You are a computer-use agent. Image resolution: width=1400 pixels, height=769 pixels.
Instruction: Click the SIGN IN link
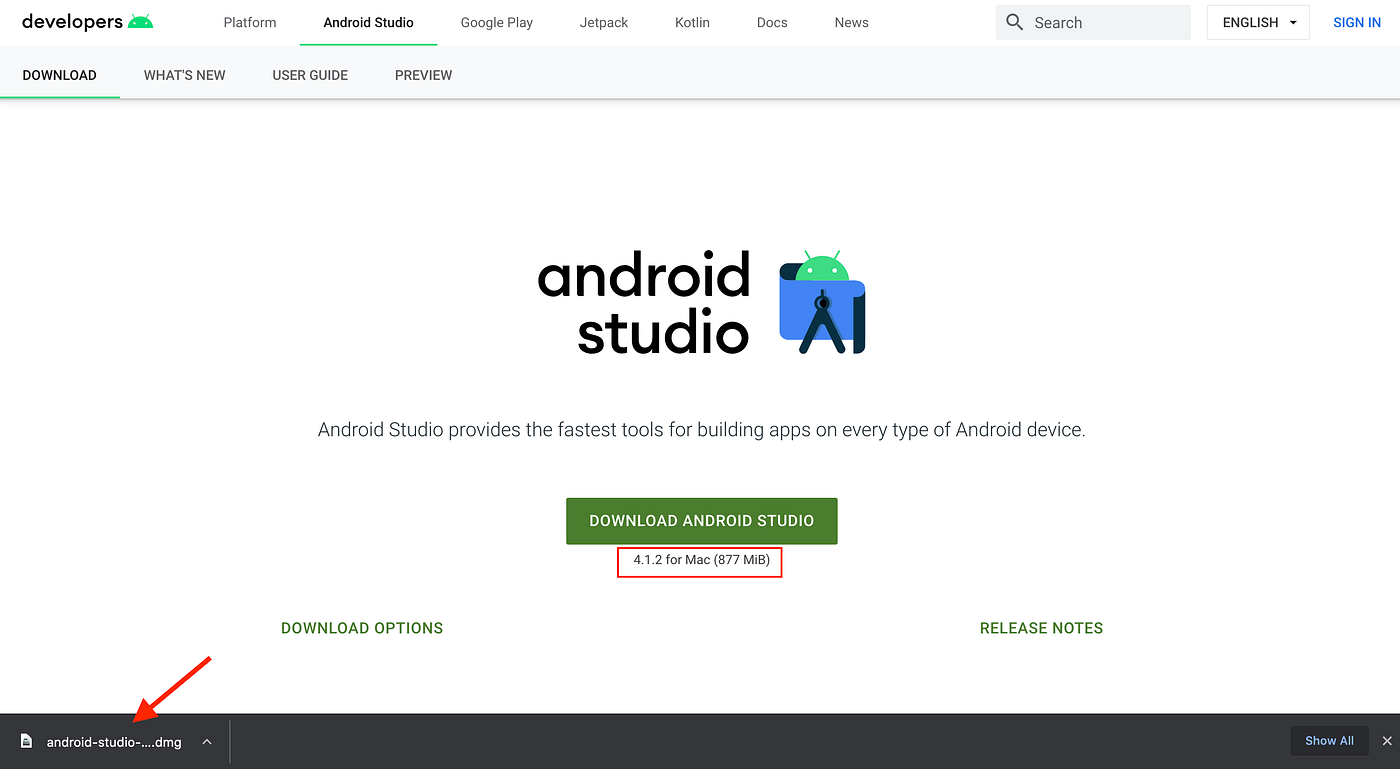coord(1357,22)
